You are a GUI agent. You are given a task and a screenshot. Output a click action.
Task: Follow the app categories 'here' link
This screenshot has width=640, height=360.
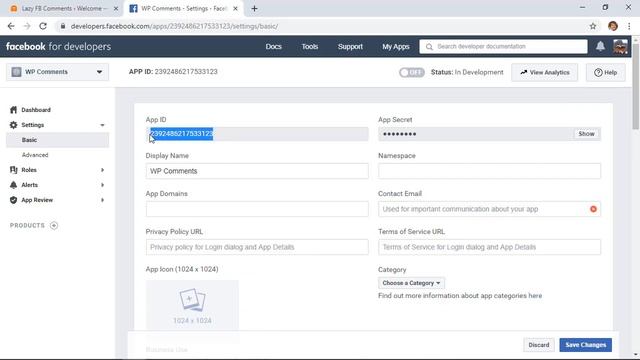click(x=535, y=296)
